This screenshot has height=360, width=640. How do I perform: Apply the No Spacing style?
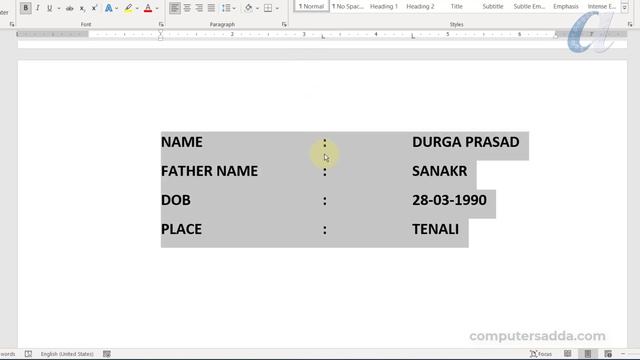coord(347,6)
